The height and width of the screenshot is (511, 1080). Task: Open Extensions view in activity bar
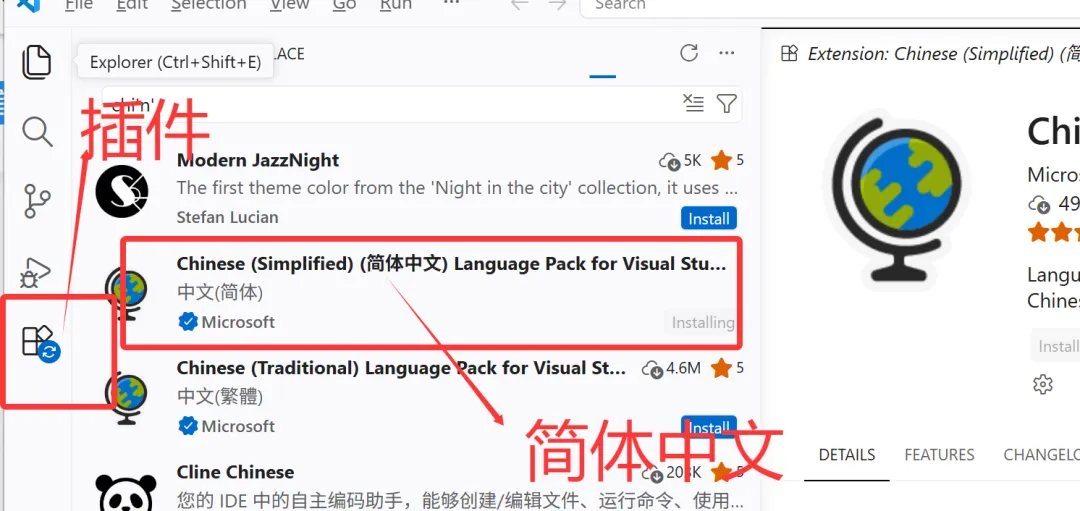pyautogui.click(x=40, y=342)
